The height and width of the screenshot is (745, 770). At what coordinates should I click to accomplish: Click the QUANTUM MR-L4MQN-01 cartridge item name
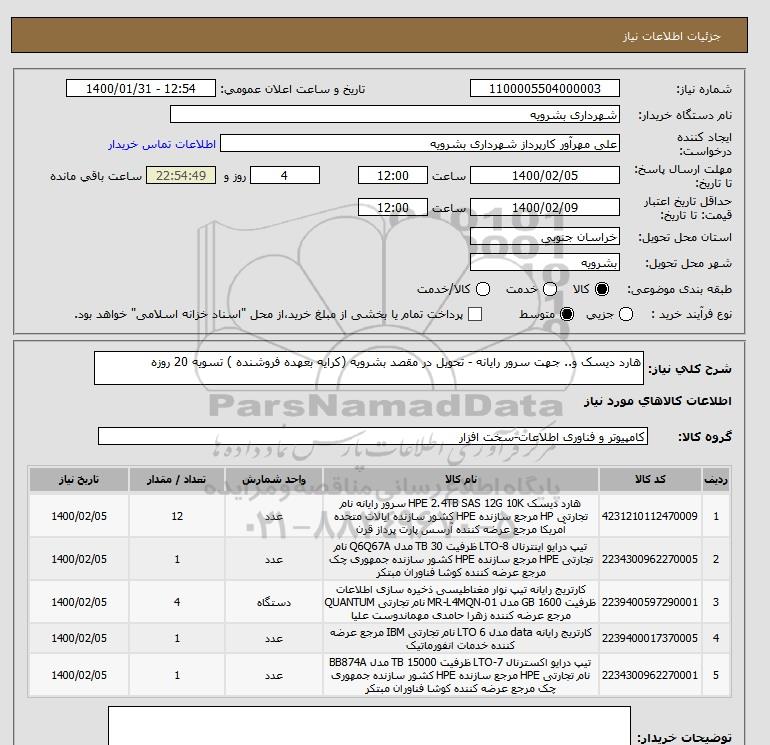(x=461, y=602)
